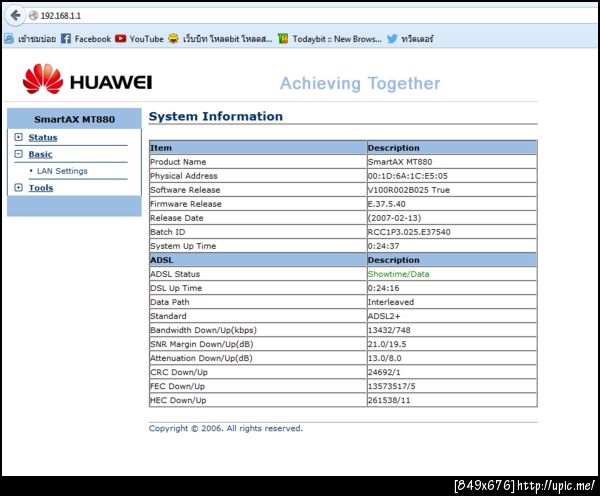The width and height of the screenshot is (600, 496).
Task: Open the YouTube bookmark label
Action: (147, 39)
